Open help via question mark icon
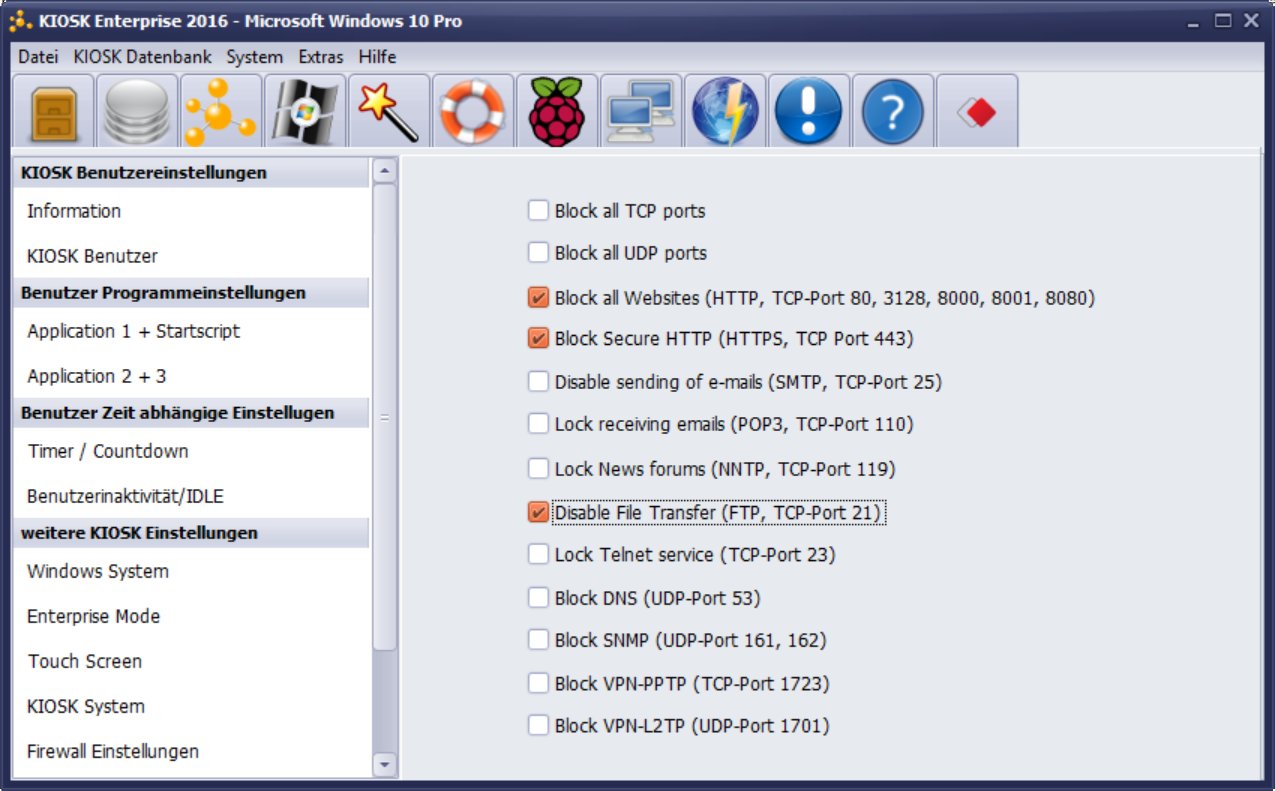This screenshot has width=1275, height=791. coord(893,111)
